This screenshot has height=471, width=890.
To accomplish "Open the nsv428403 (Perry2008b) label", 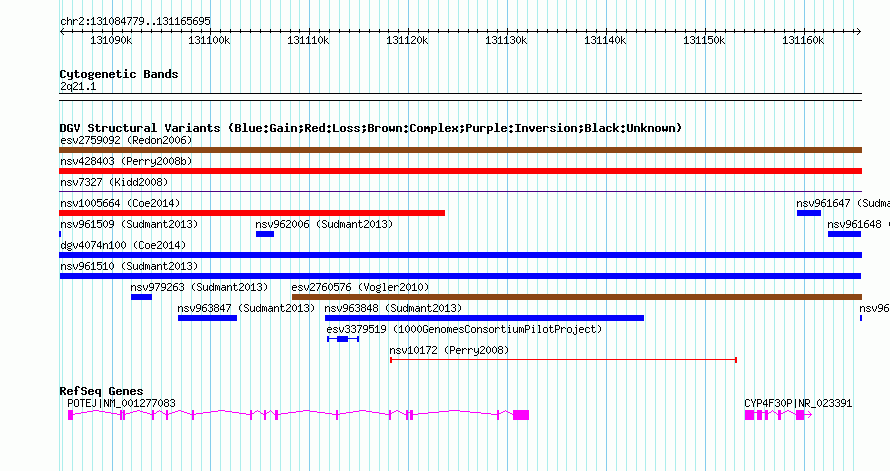I will [x=126, y=161].
